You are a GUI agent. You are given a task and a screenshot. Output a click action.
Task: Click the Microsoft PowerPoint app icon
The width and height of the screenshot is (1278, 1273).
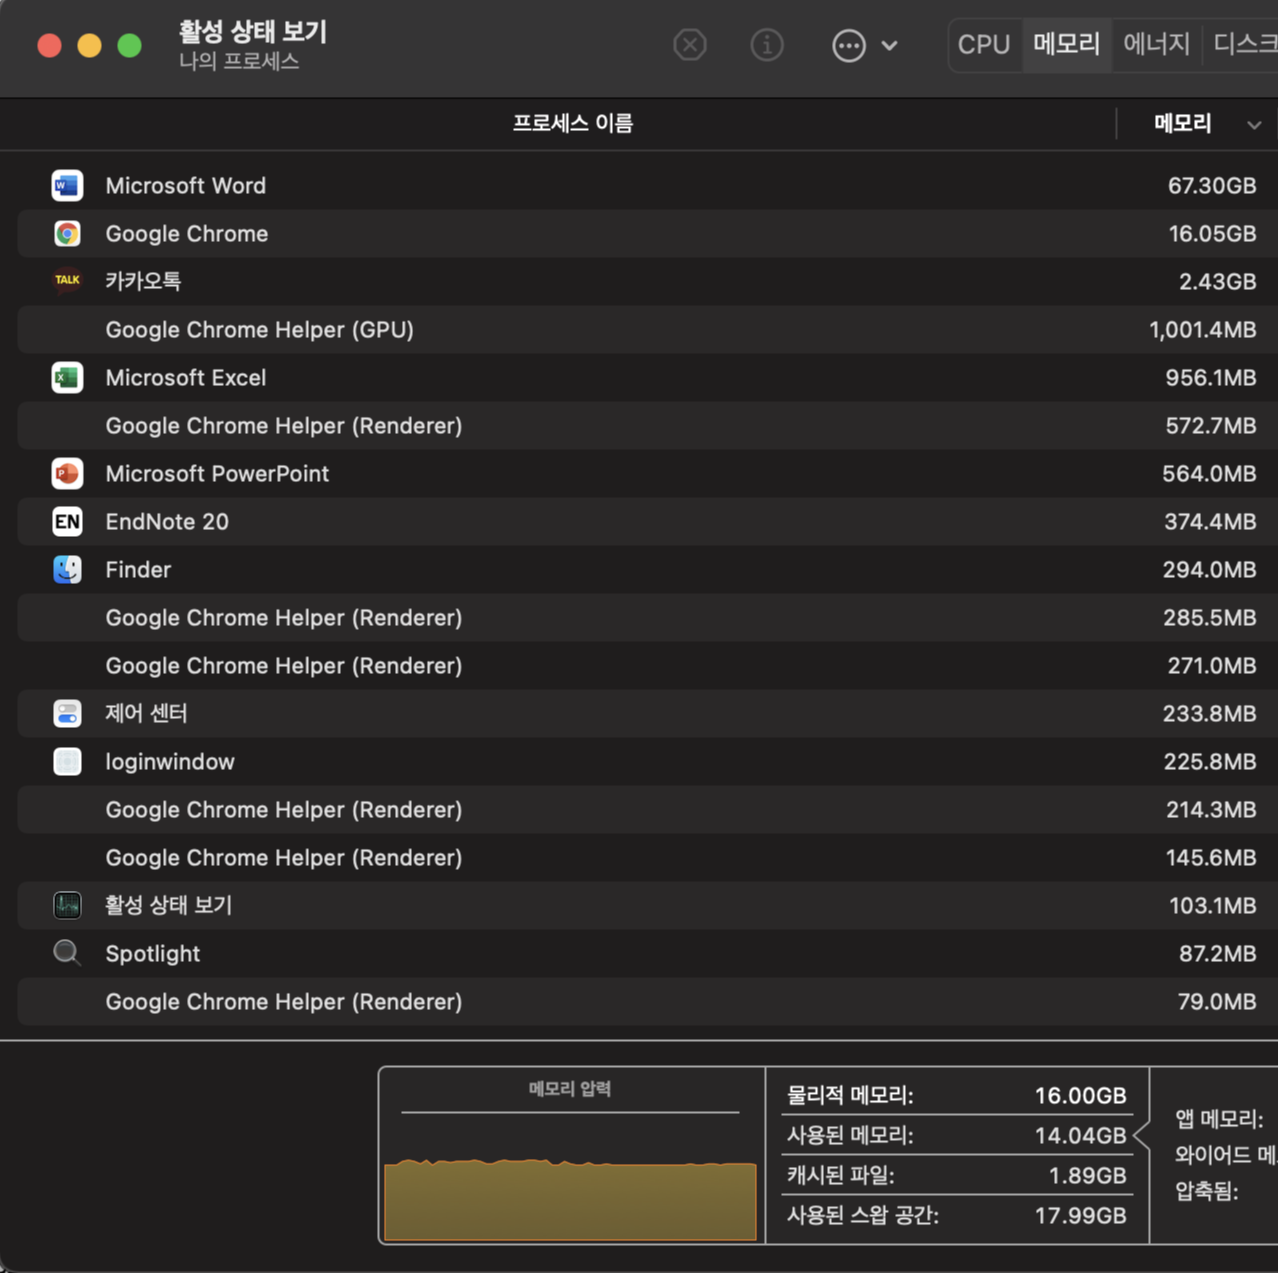(67, 474)
